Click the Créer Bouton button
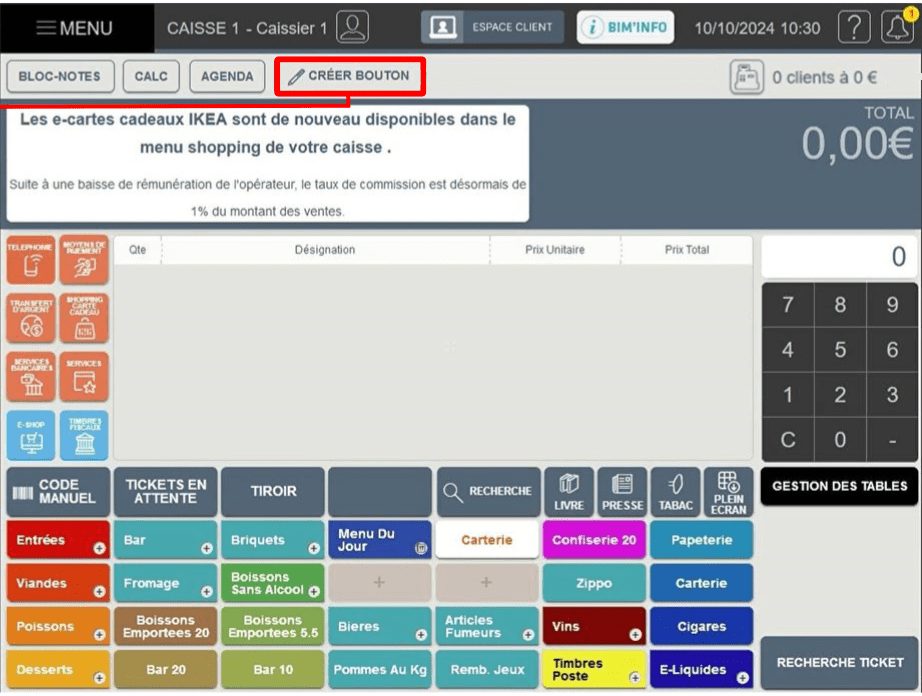The image size is (922, 696). point(350,76)
